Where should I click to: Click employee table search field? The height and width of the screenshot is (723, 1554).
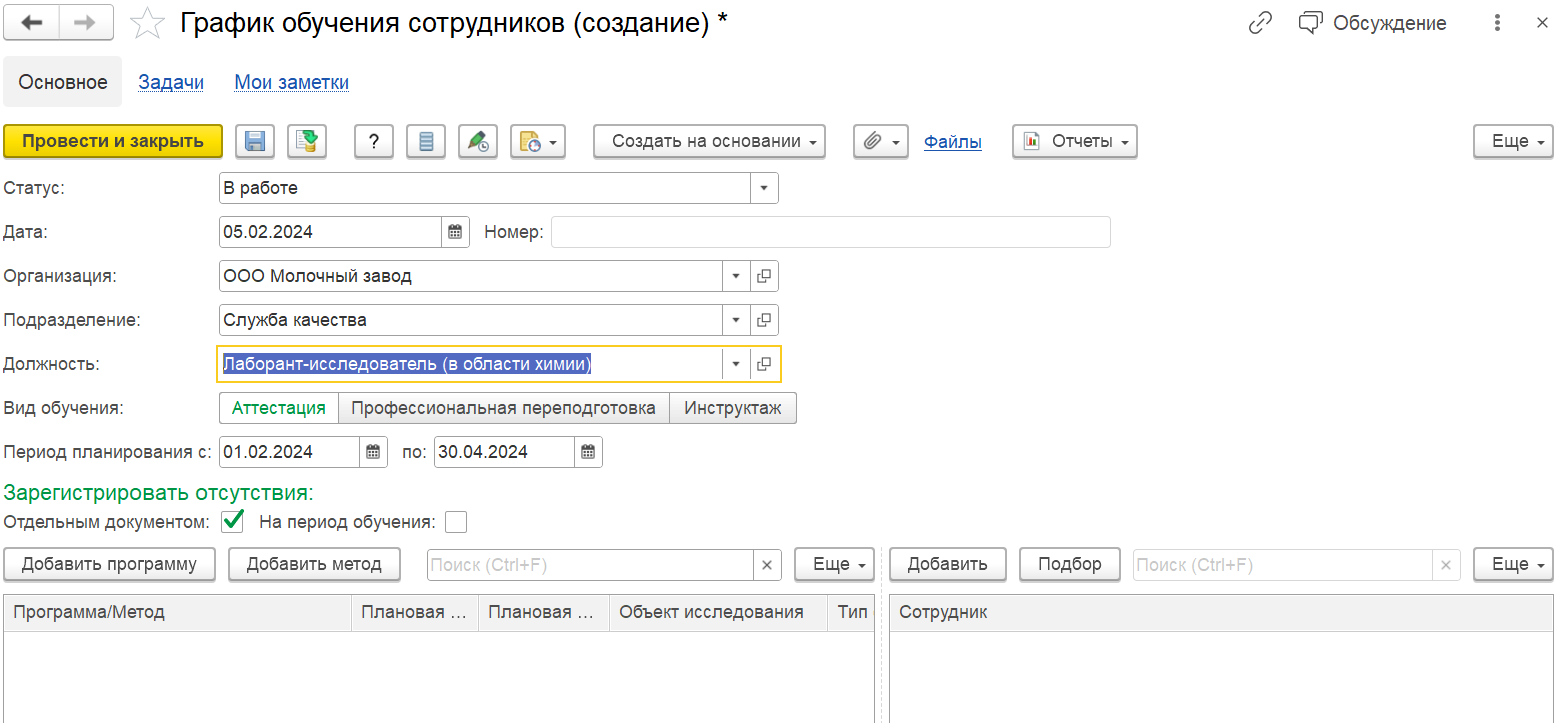[x=1282, y=565]
